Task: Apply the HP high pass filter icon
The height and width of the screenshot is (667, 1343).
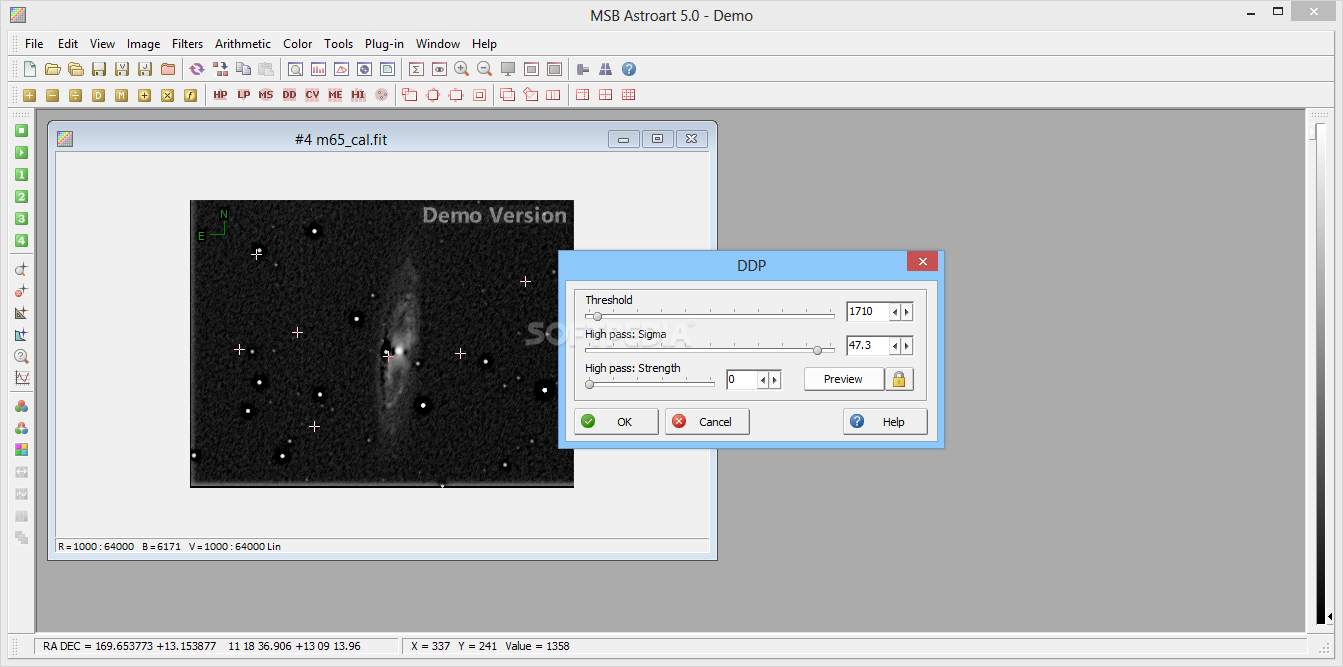Action: pos(220,95)
